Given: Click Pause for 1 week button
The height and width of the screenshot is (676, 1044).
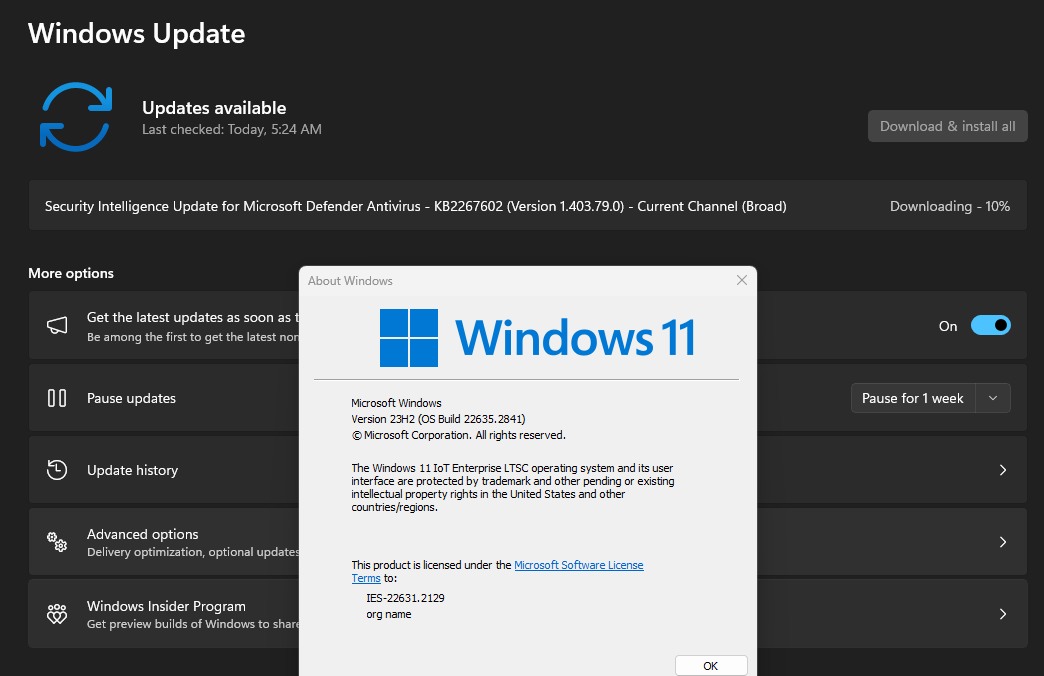Looking at the screenshot, I should coord(913,398).
